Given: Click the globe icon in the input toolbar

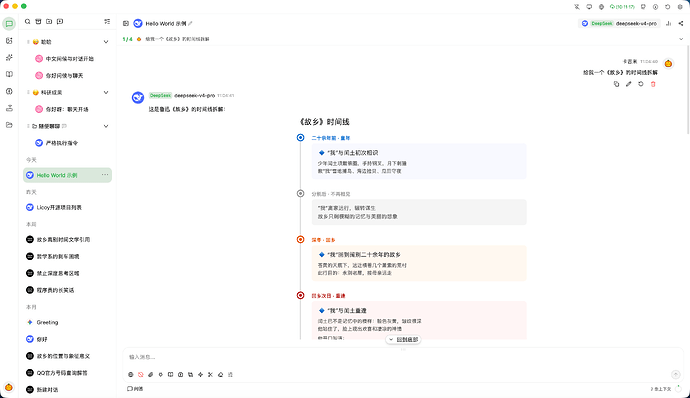Looking at the screenshot, I should pos(131,375).
